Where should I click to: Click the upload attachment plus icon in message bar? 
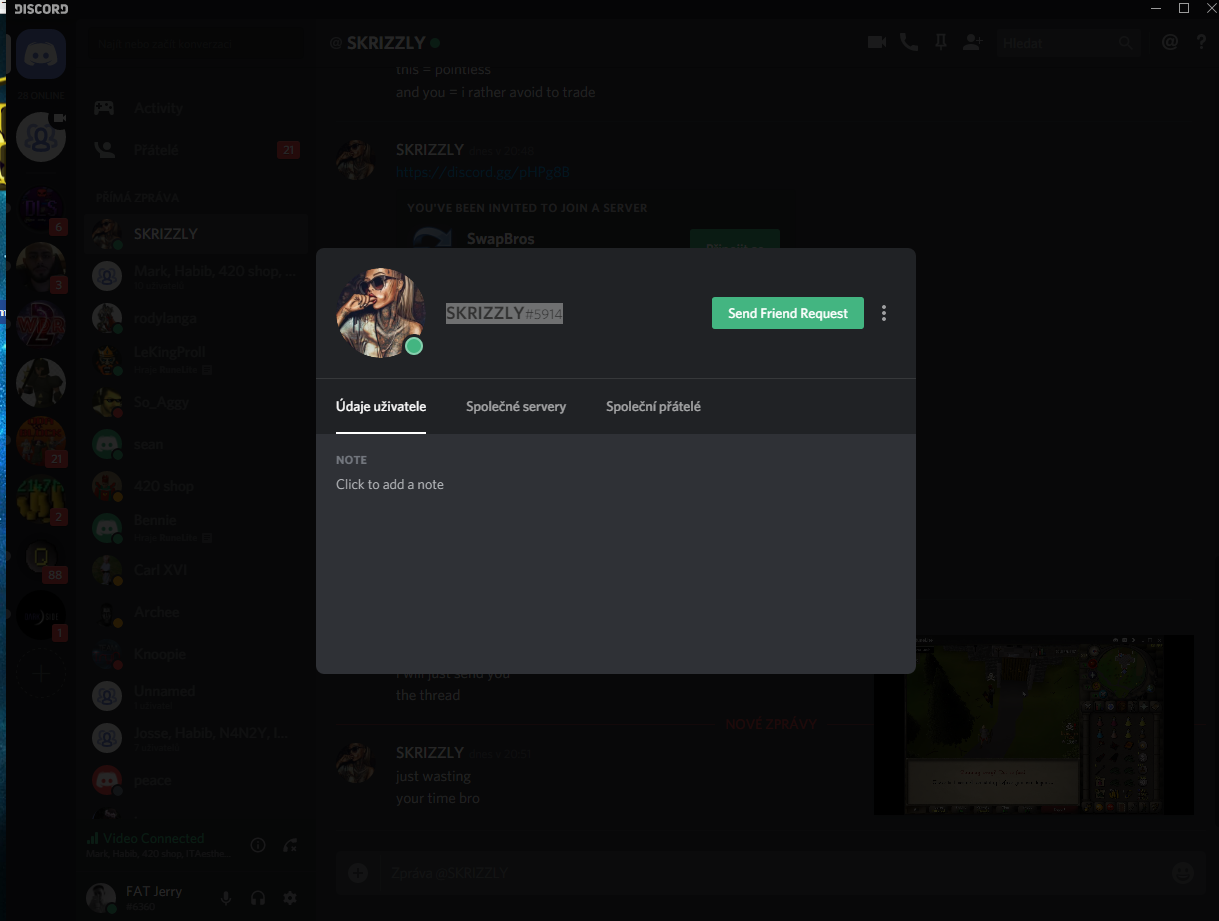coord(357,873)
